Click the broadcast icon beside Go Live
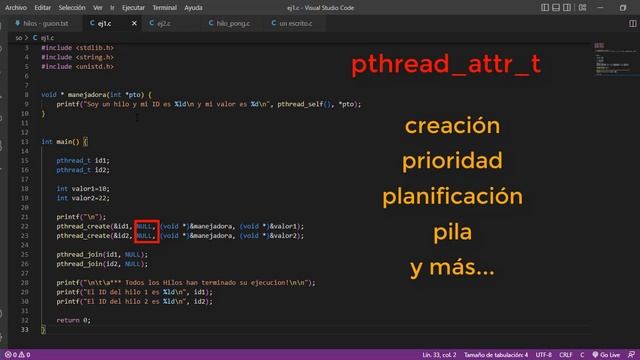Image resolution: width=640 pixels, height=360 pixels. coord(595,355)
